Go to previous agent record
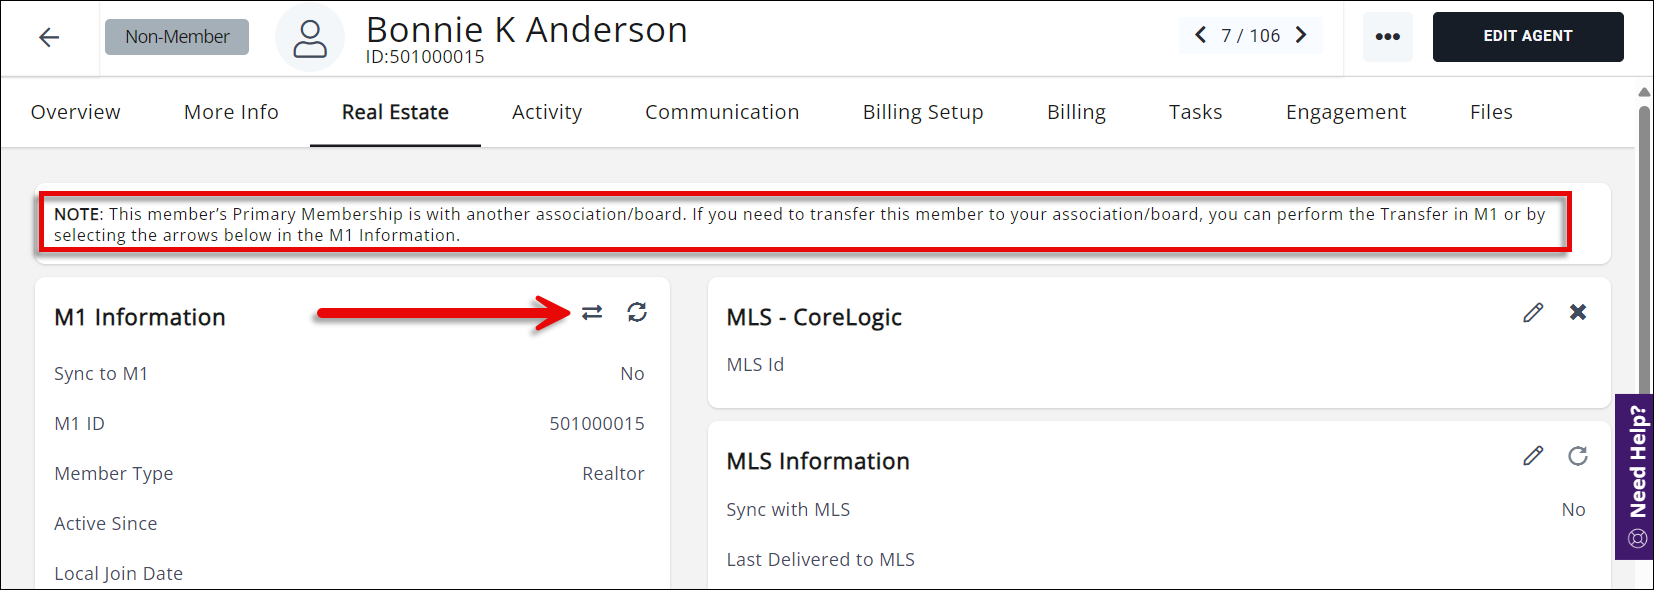Screen dimensions: 1654x590 point(1200,35)
